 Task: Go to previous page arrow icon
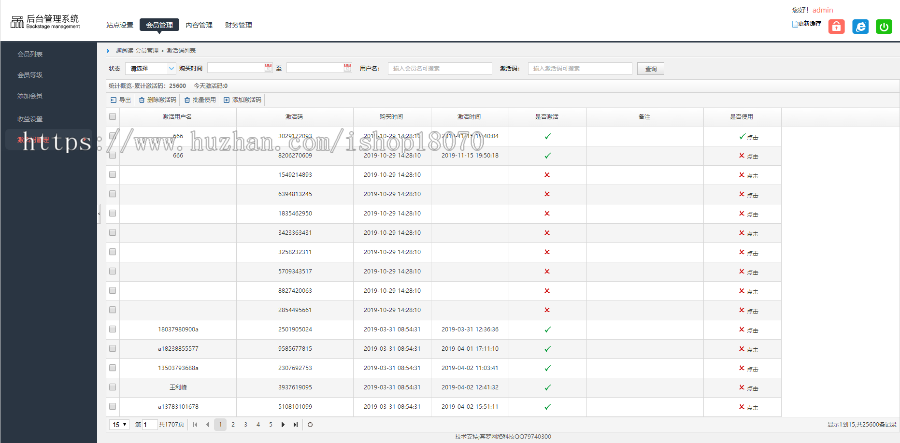click(207, 425)
